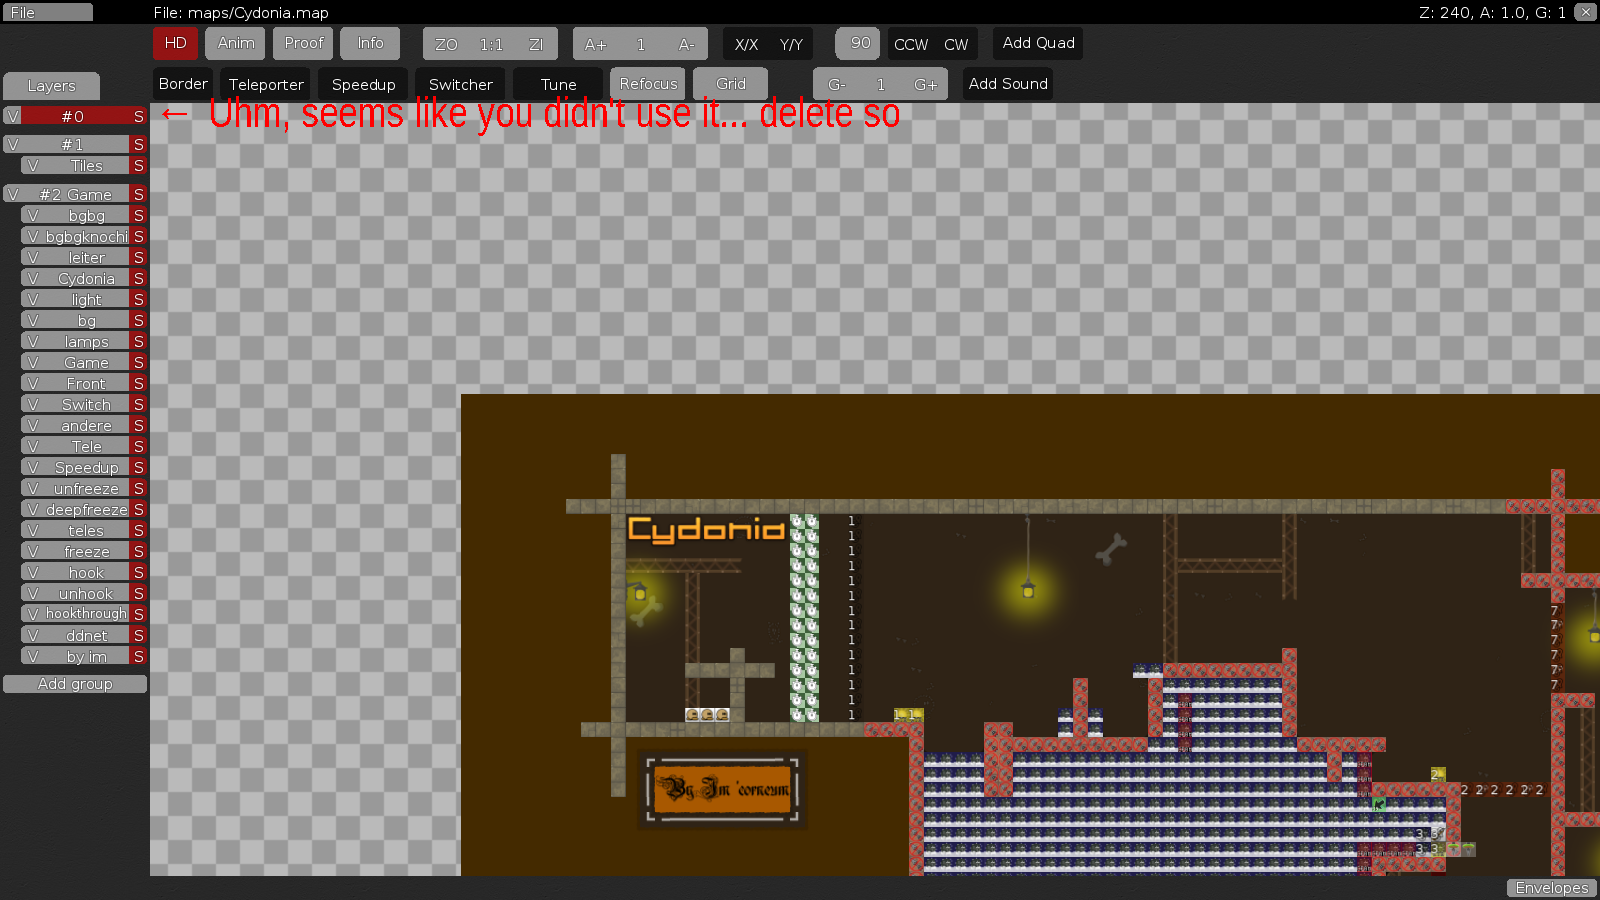Hide the lamps layer
This screenshot has width=1600, height=900.
pos(34,341)
